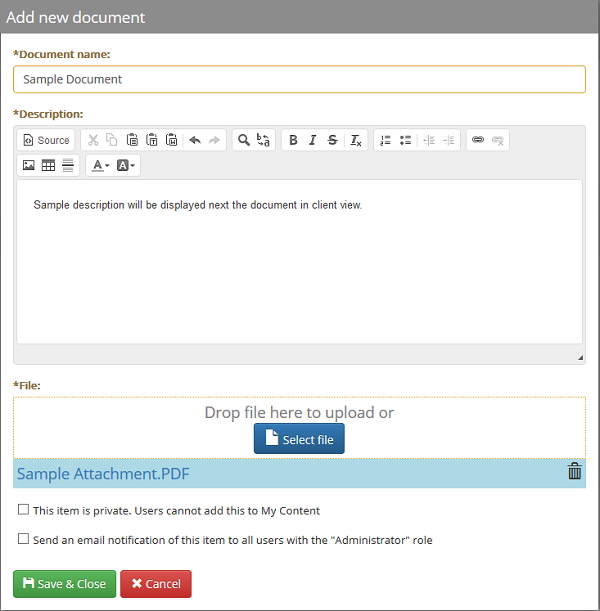Click the Source view button in editor
Image resolution: width=600 pixels, height=611 pixels.
pyautogui.click(x=46, y=140)
